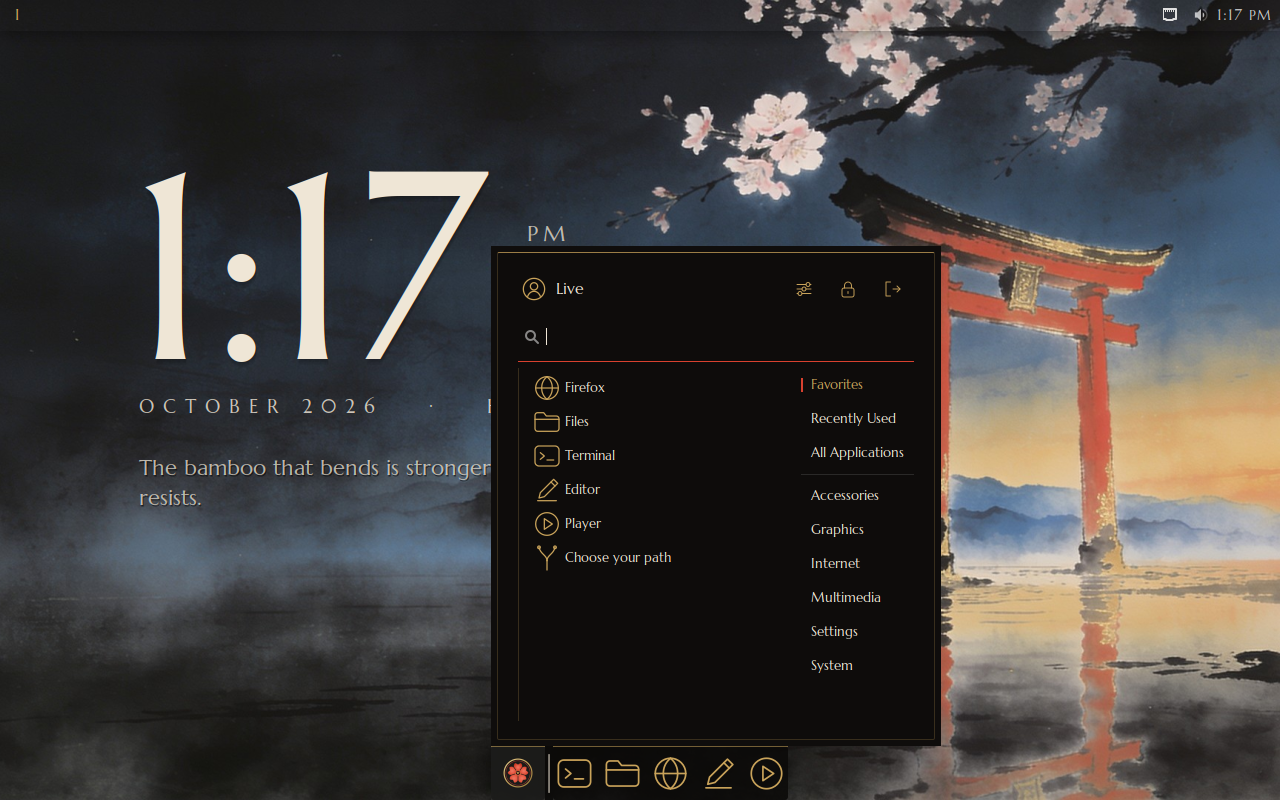
Task: Show All Applications category
Action: (x=857, y=452)
